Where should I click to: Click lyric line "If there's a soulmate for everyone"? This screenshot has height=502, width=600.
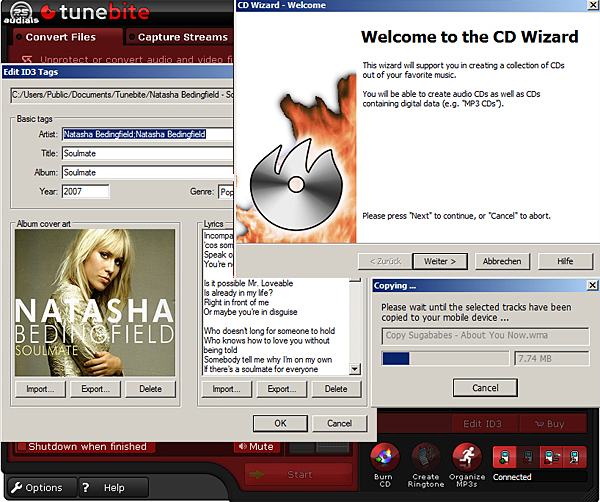261,369
